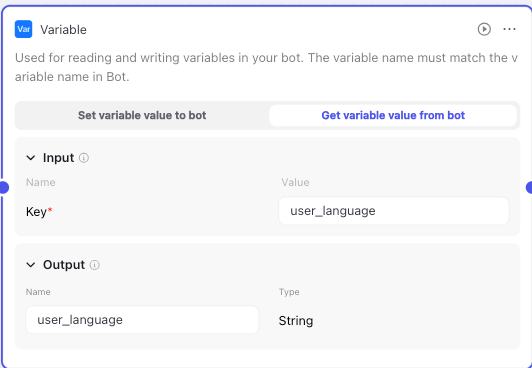Click the Key value field user_language

coord(394,211)
